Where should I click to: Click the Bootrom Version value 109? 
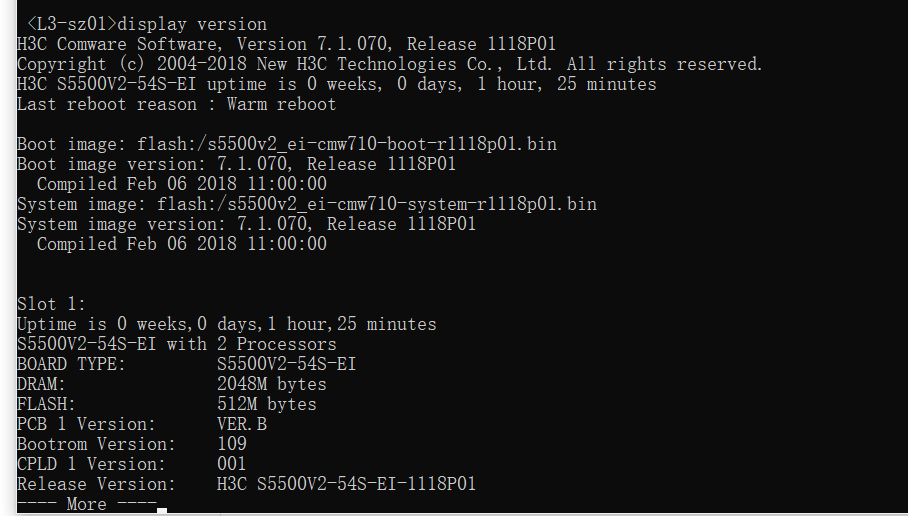232,444
